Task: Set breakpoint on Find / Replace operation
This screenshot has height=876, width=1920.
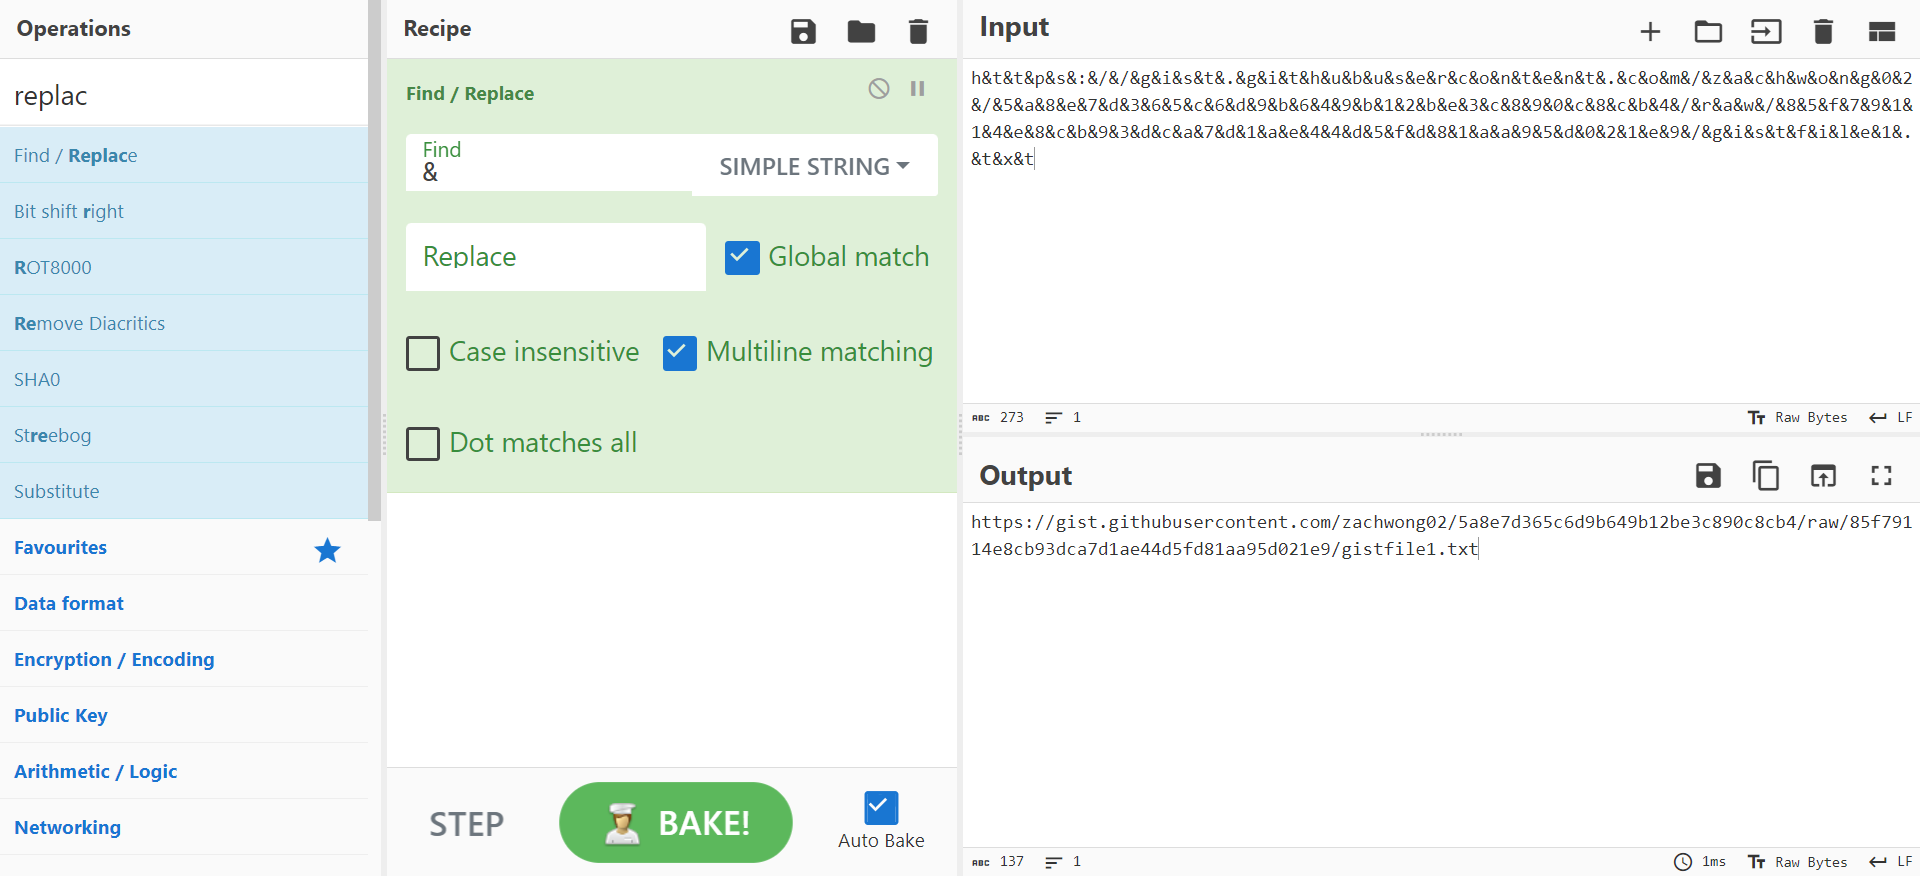Action: coord(917,89)
